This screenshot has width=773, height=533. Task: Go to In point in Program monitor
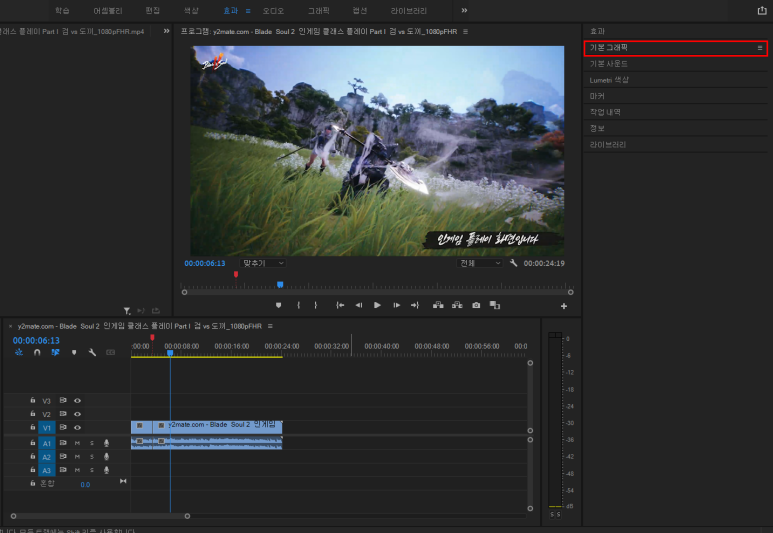tap(340, 305)
